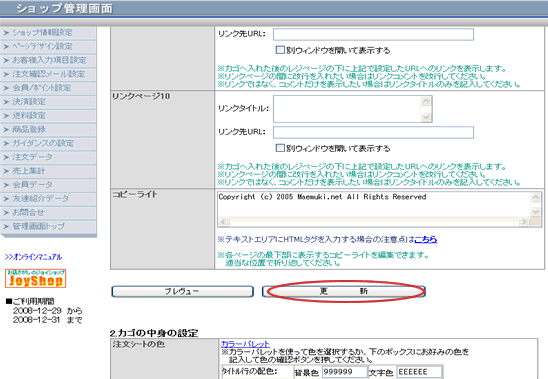Open the カラーパレット link
Screen dimensions: 548x379
click(x=245, y=344)
